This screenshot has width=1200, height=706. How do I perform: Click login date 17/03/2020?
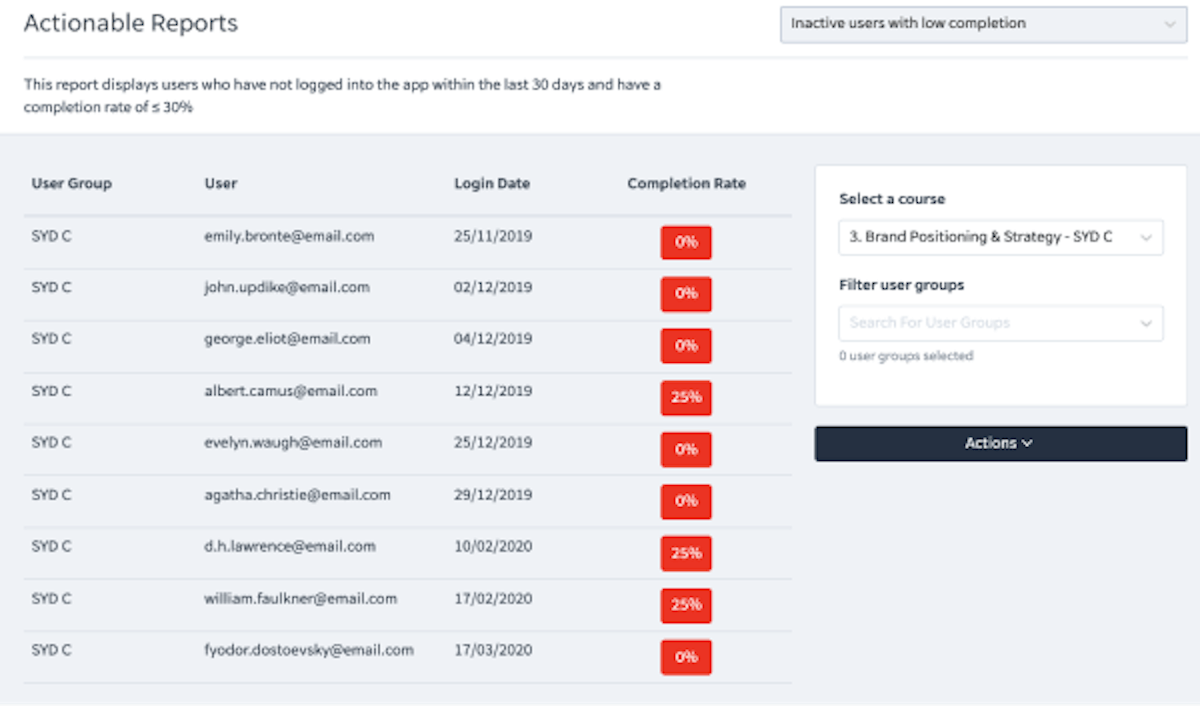click(x=493, y=649)
